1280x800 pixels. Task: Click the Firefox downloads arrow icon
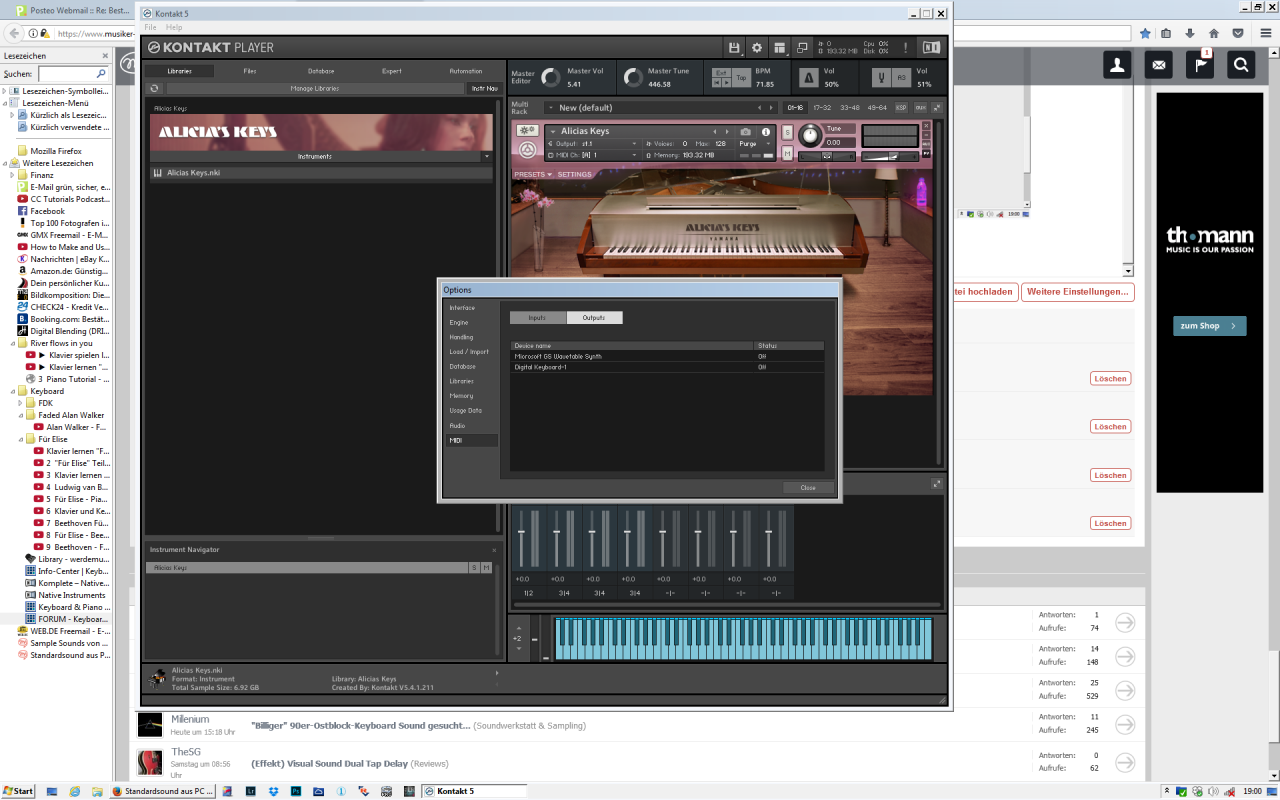click(1190, 33)
